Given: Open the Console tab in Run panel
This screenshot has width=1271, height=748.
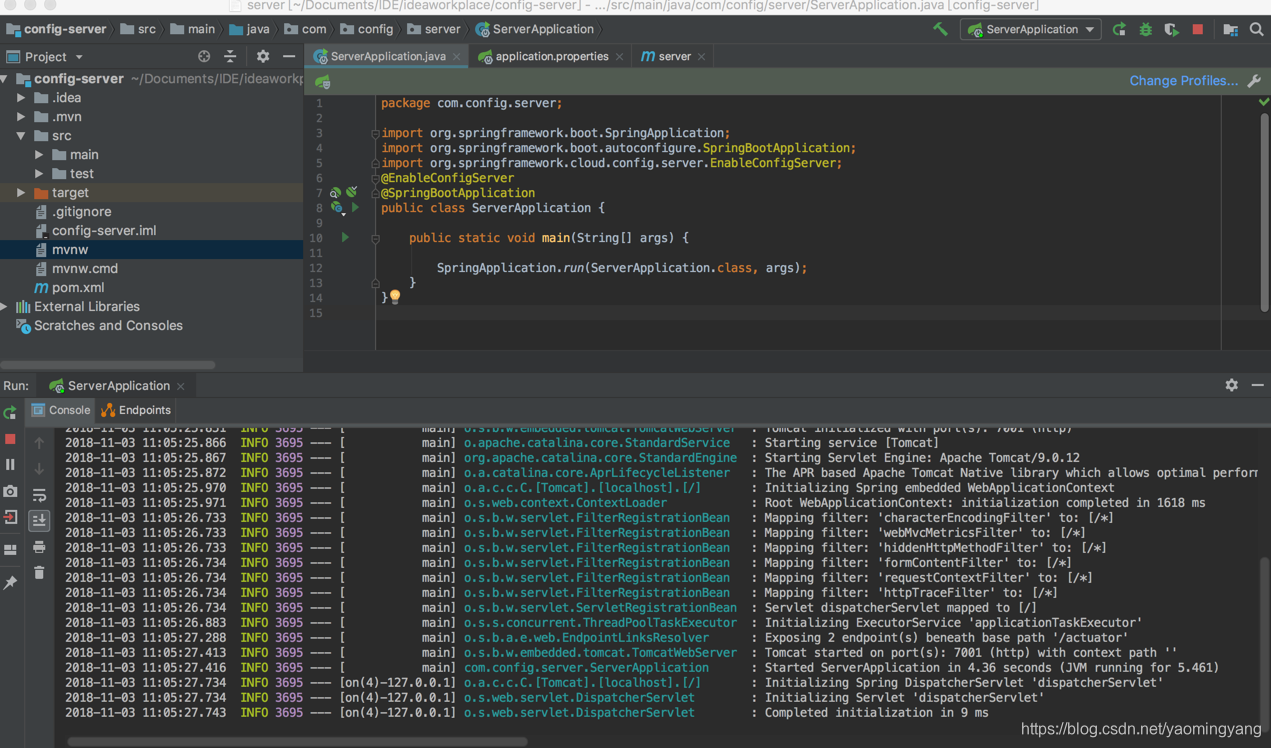Looking at the screenshot, I should [x=61, y=410].
